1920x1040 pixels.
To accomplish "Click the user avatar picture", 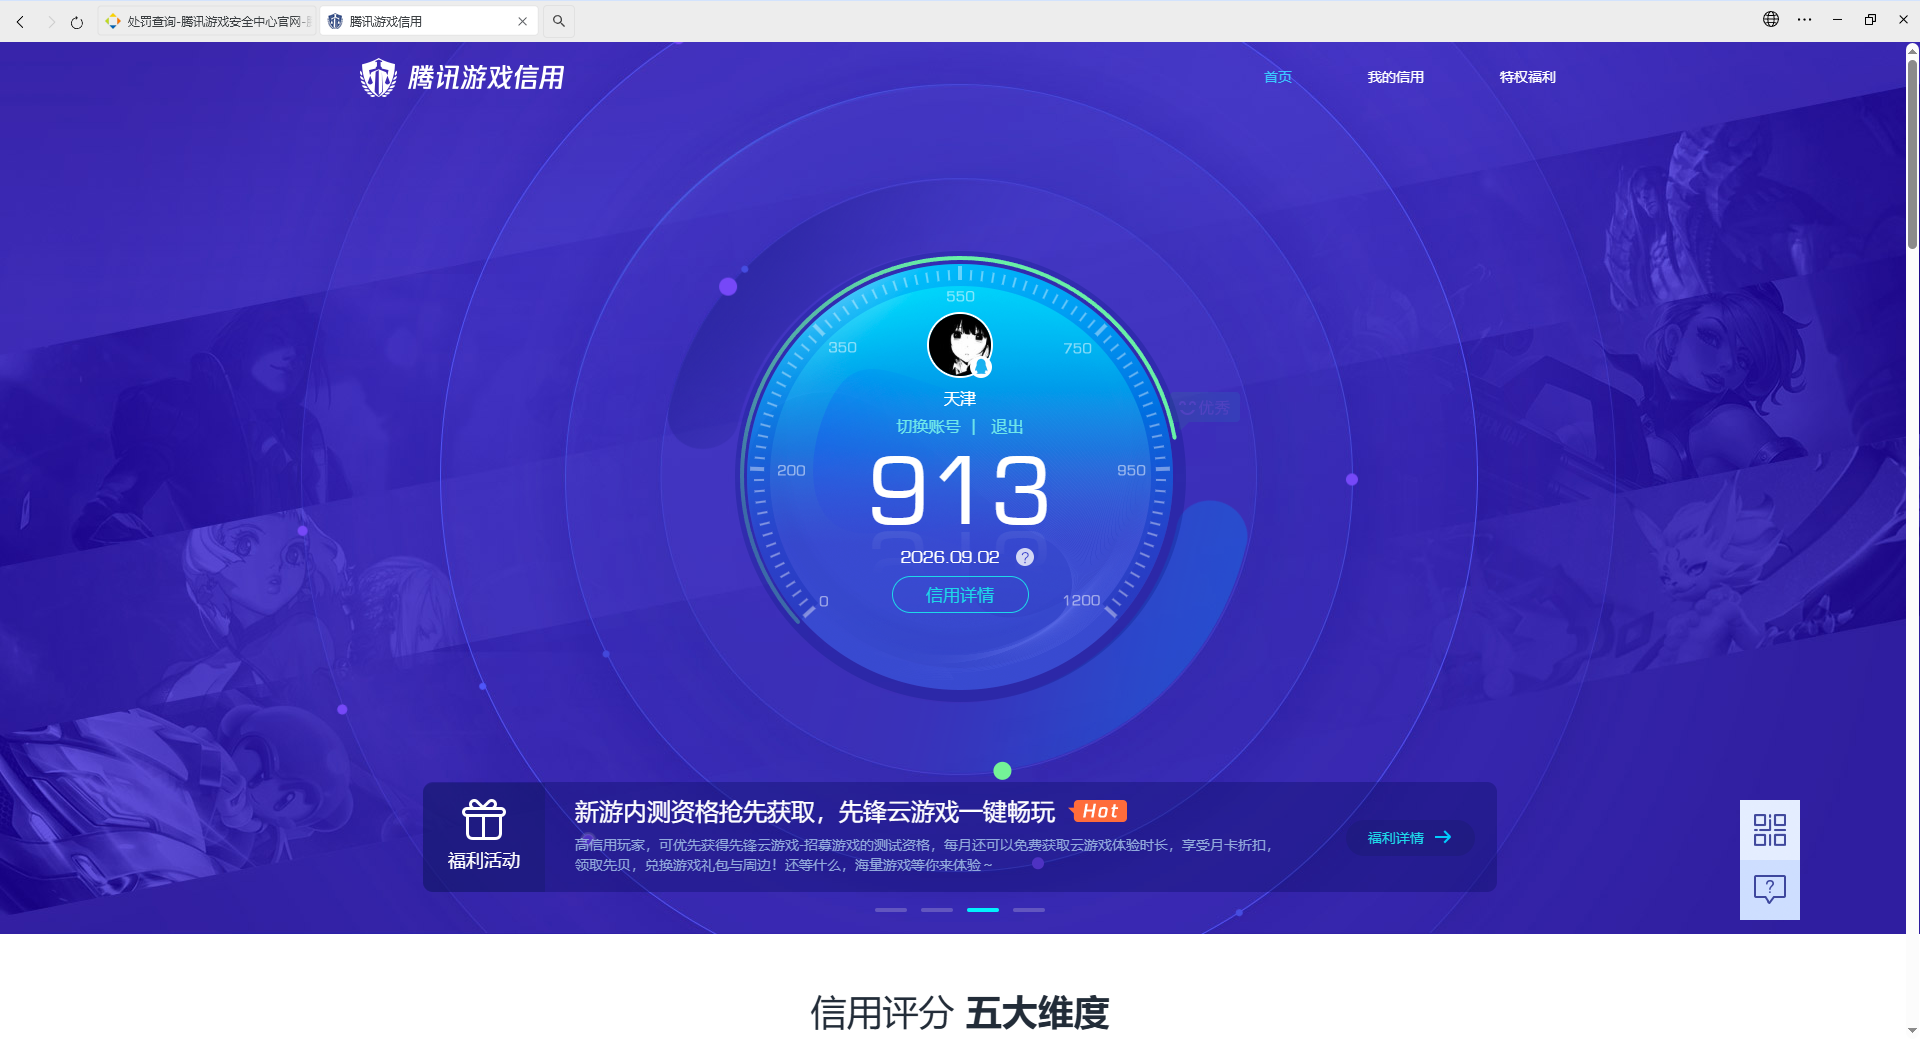I will pos(960,345).
